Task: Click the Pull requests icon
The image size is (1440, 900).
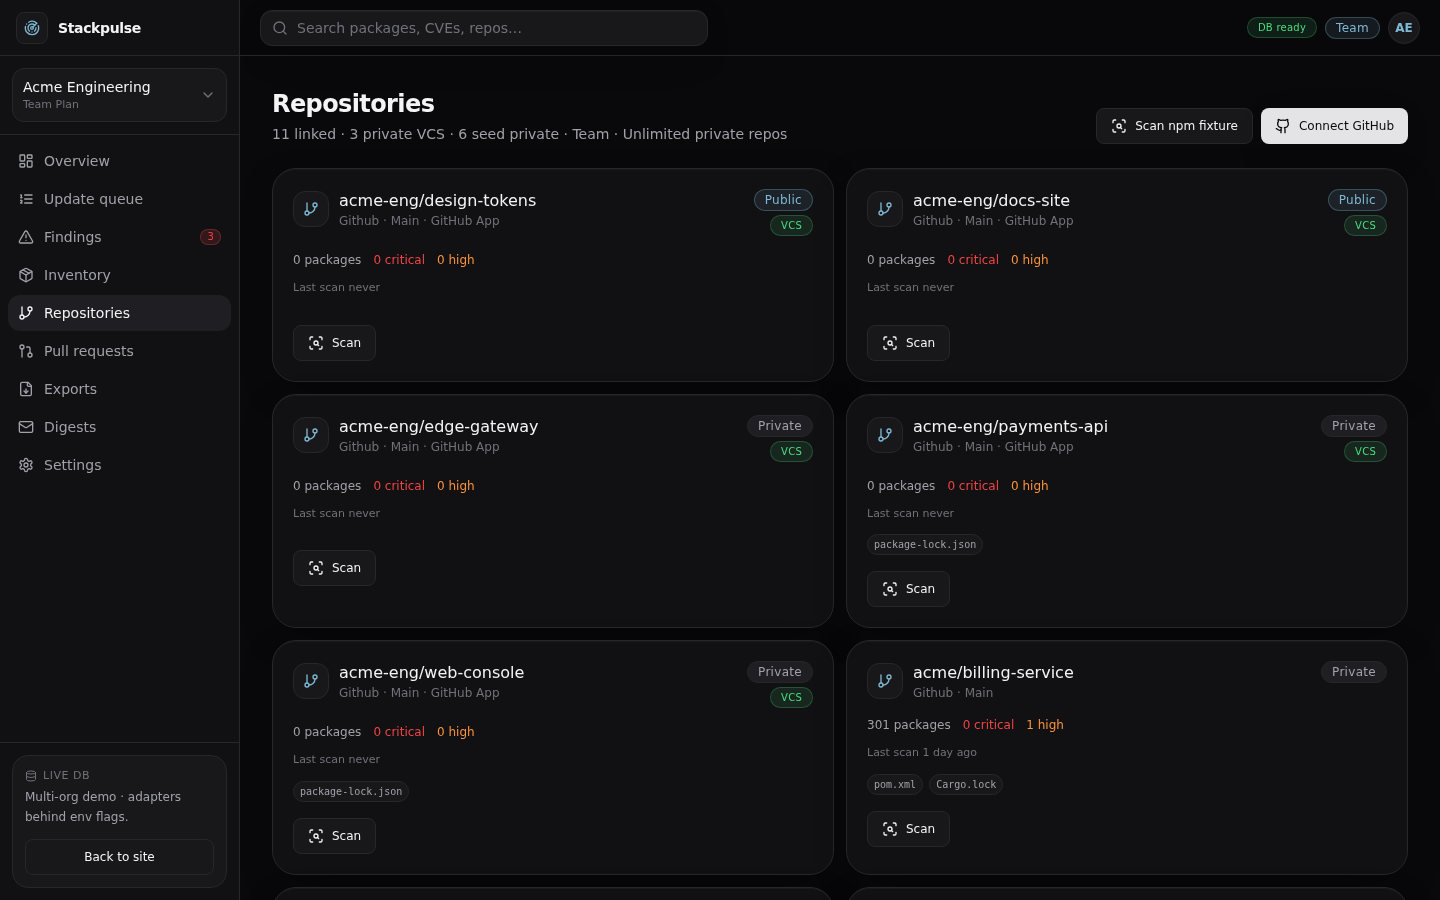Action: 26,351
